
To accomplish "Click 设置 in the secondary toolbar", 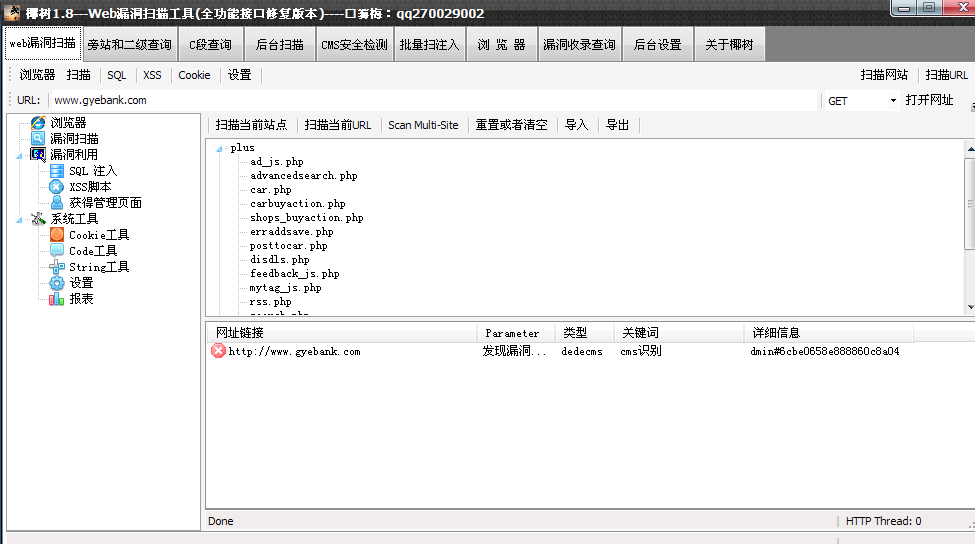I will point(239,75).
